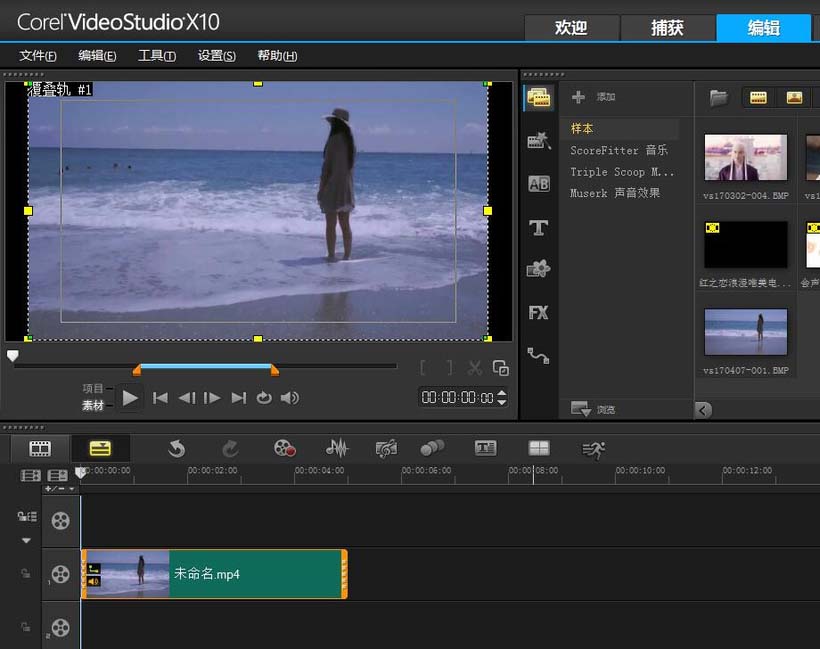Select the vs170407-001.BMP beach thumbnail
The width and height of the screenshot is (820, 649).
tap(745, 333)
